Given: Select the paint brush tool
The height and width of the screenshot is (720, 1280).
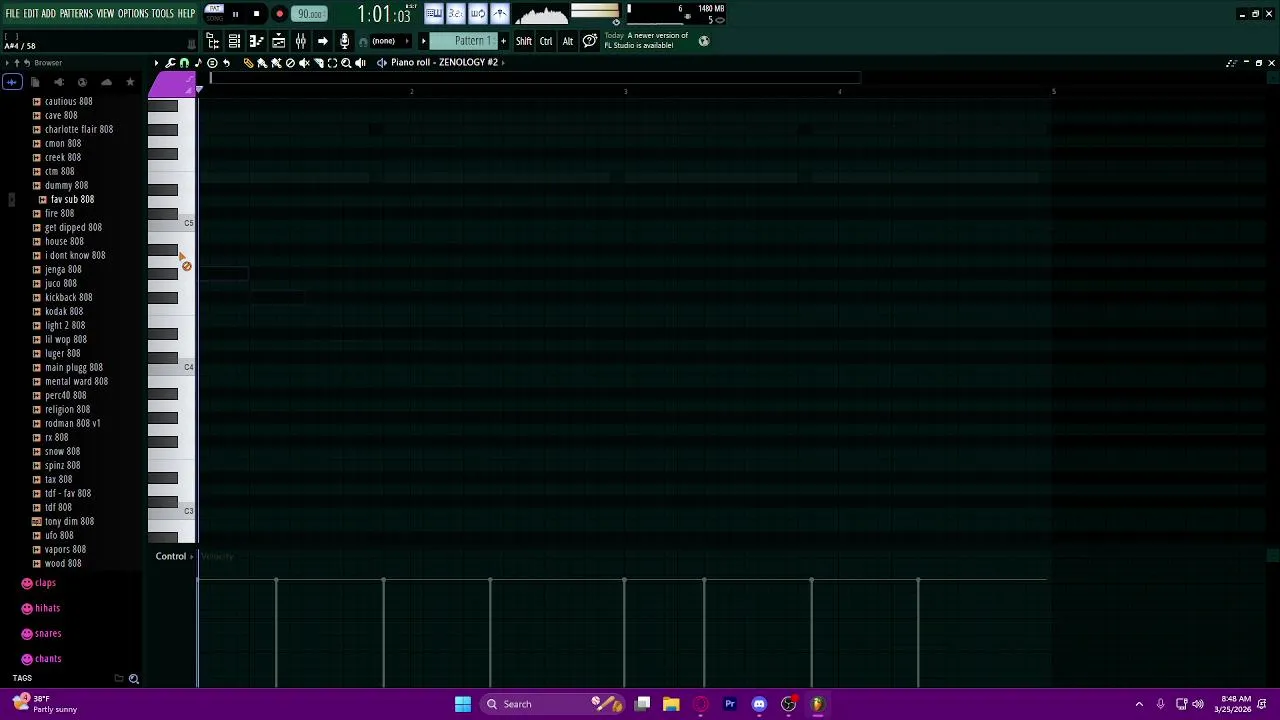Looking at the screenshot, I should [x=262, y=62].
